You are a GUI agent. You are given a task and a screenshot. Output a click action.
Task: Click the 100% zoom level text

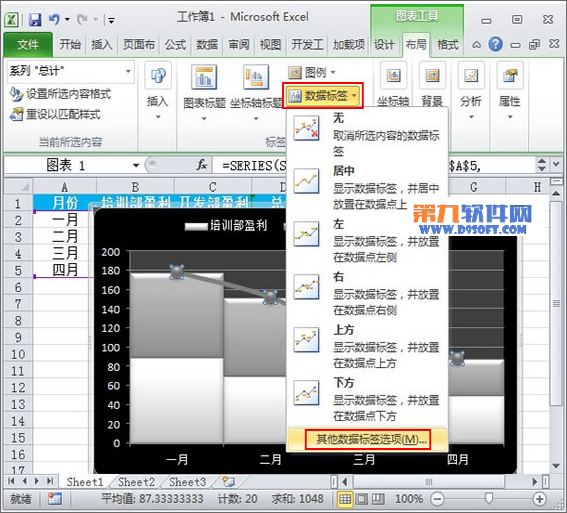409,499
